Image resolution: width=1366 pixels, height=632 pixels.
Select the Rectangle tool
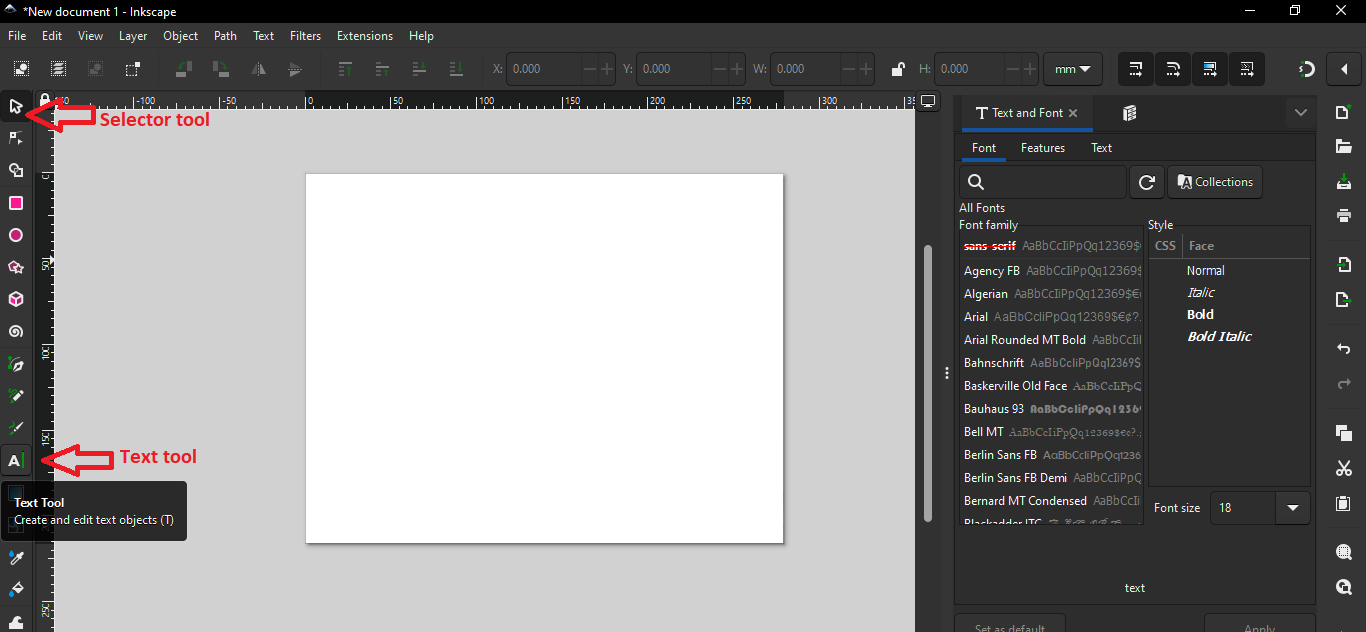pyautogui.click(x=16, y=203)
